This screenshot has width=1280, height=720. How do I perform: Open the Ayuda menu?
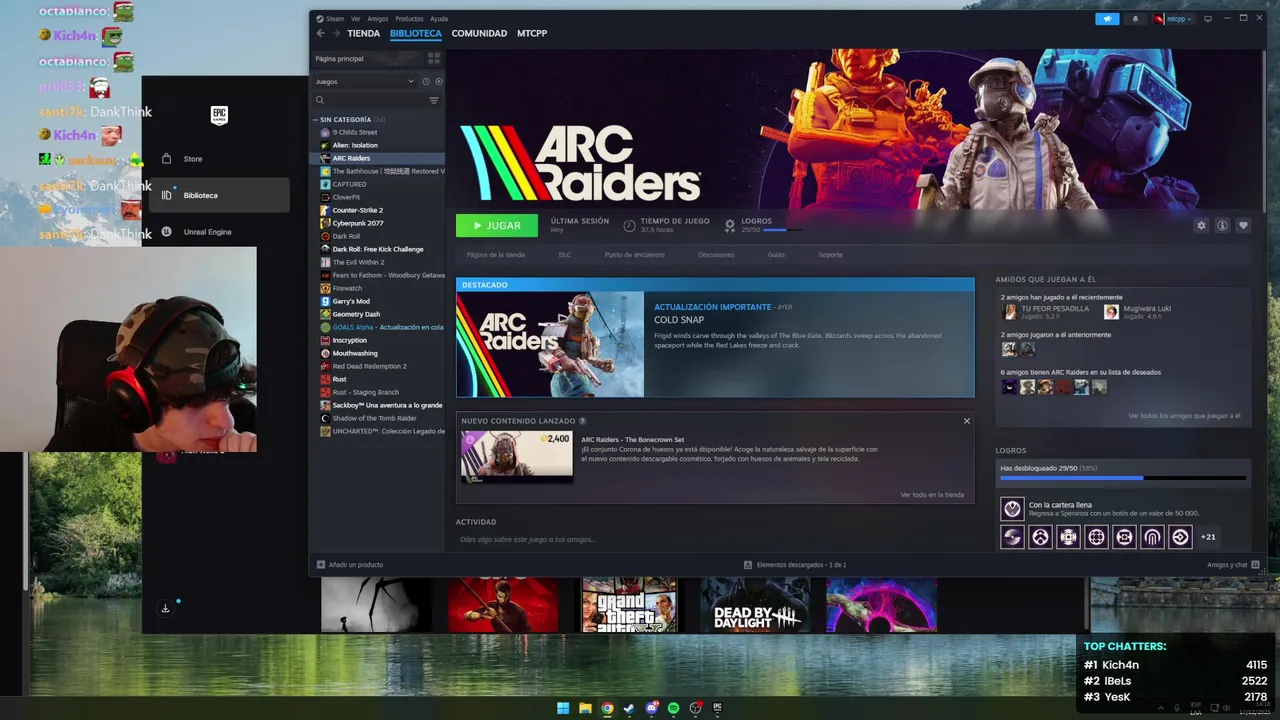pyautogui.click(x=439, y=18)
